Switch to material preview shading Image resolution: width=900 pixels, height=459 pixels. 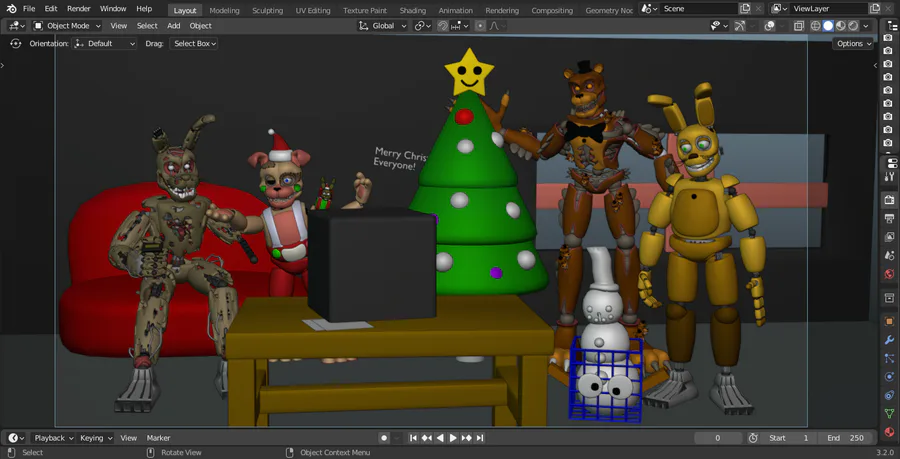coord(840,26)
